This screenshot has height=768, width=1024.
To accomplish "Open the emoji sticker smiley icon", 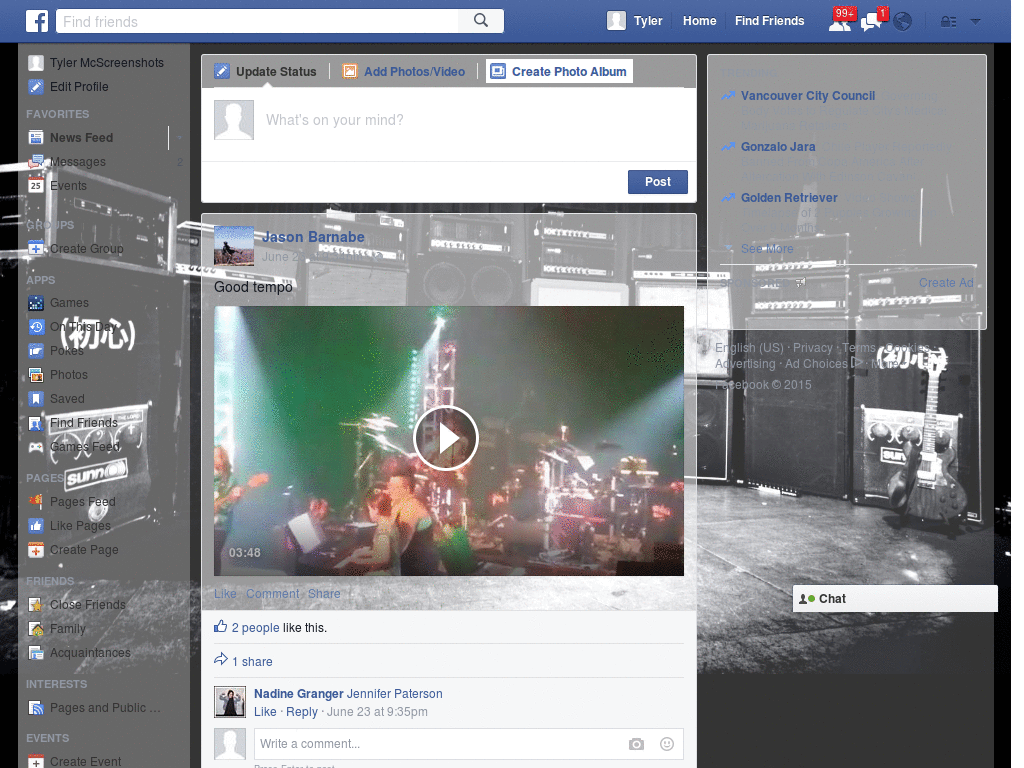I will pos(667,744).
